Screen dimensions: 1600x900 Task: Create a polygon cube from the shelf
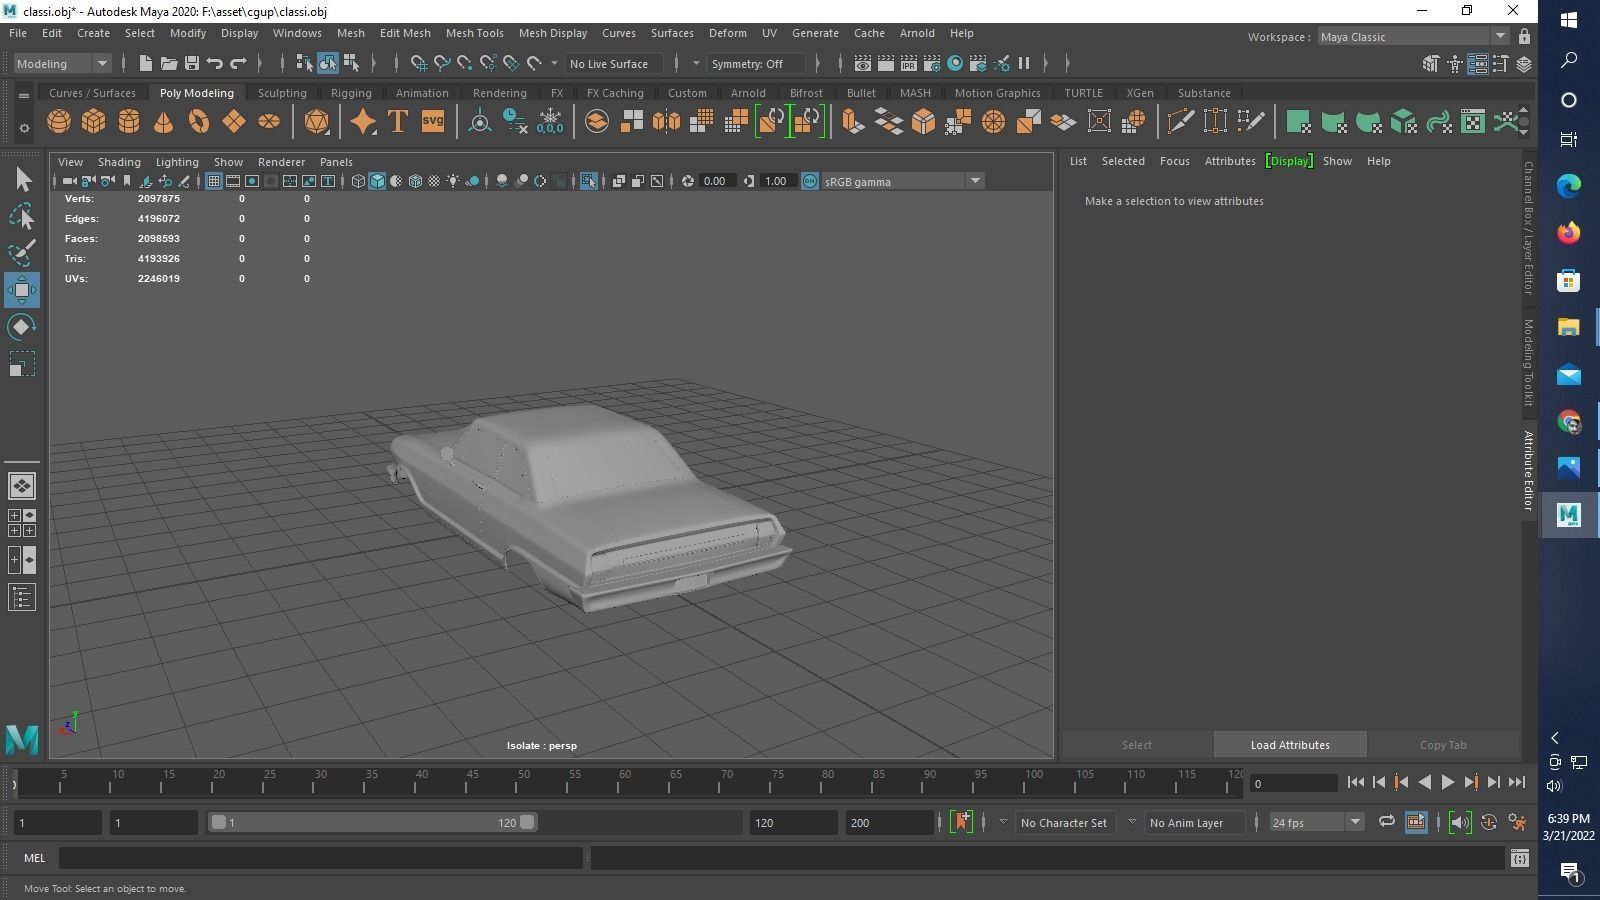[94, 122]
